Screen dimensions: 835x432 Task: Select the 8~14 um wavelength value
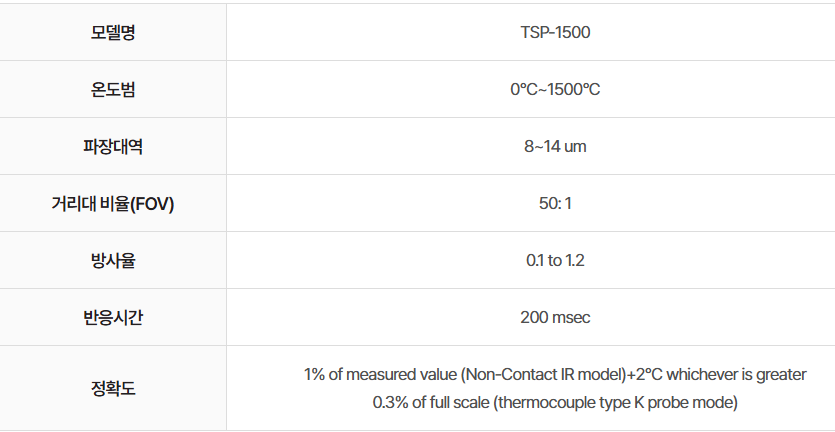(555, 146)
